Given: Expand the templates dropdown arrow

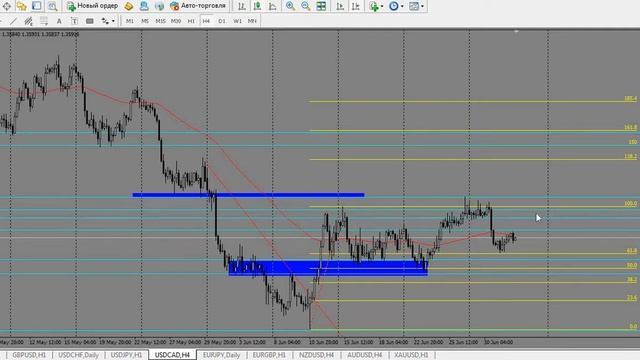Looking at the screenshot, I should [x=422, y=6].
